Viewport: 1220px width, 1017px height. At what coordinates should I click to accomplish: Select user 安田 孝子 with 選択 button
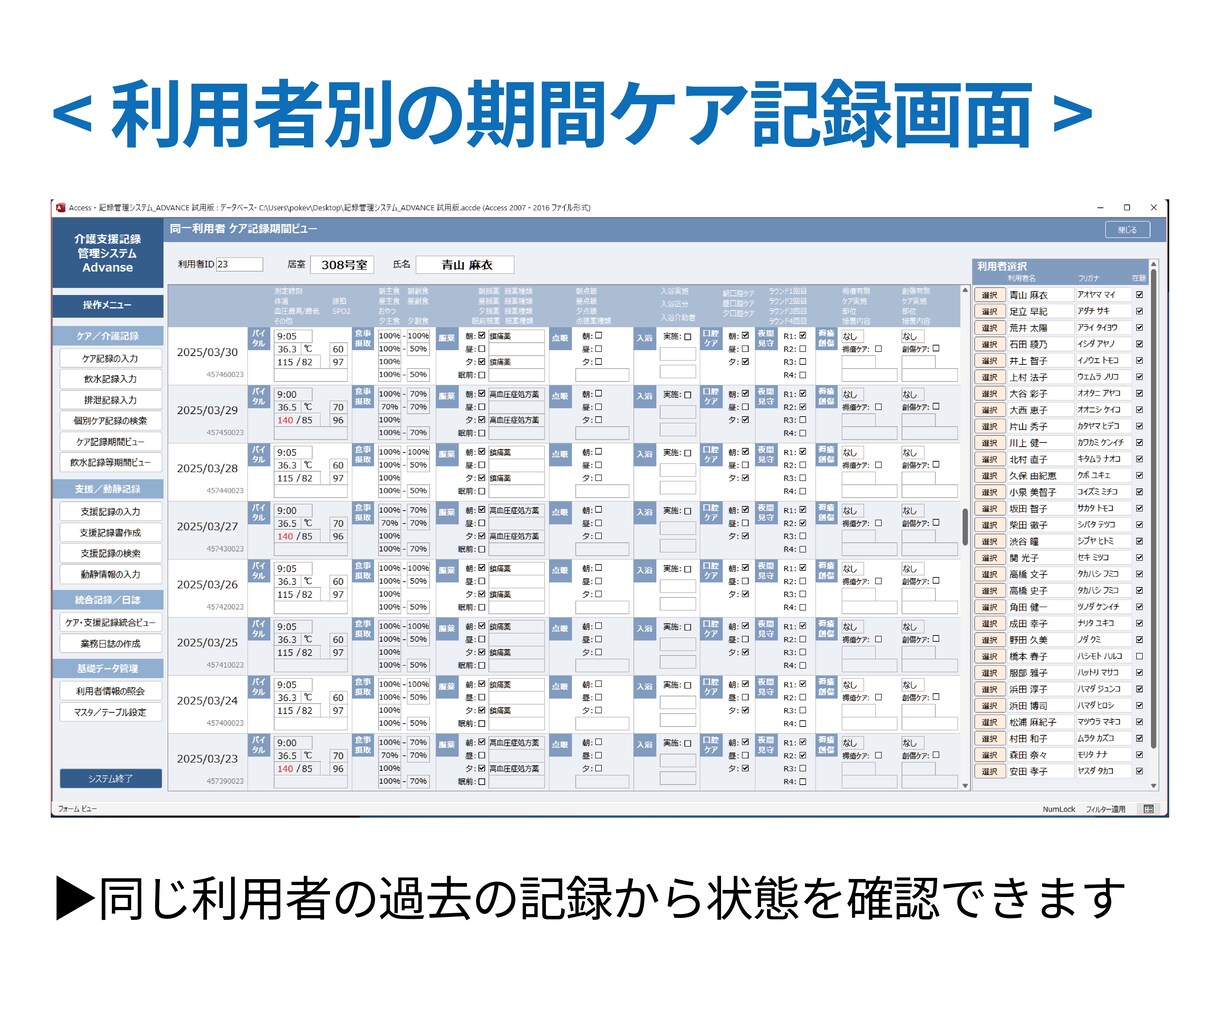[x=989, y=771]
